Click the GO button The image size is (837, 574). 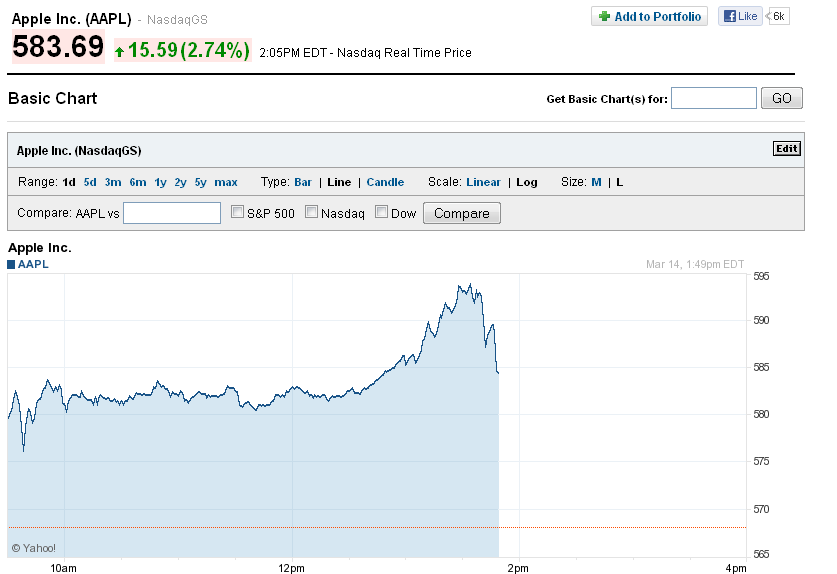[782, 98]
